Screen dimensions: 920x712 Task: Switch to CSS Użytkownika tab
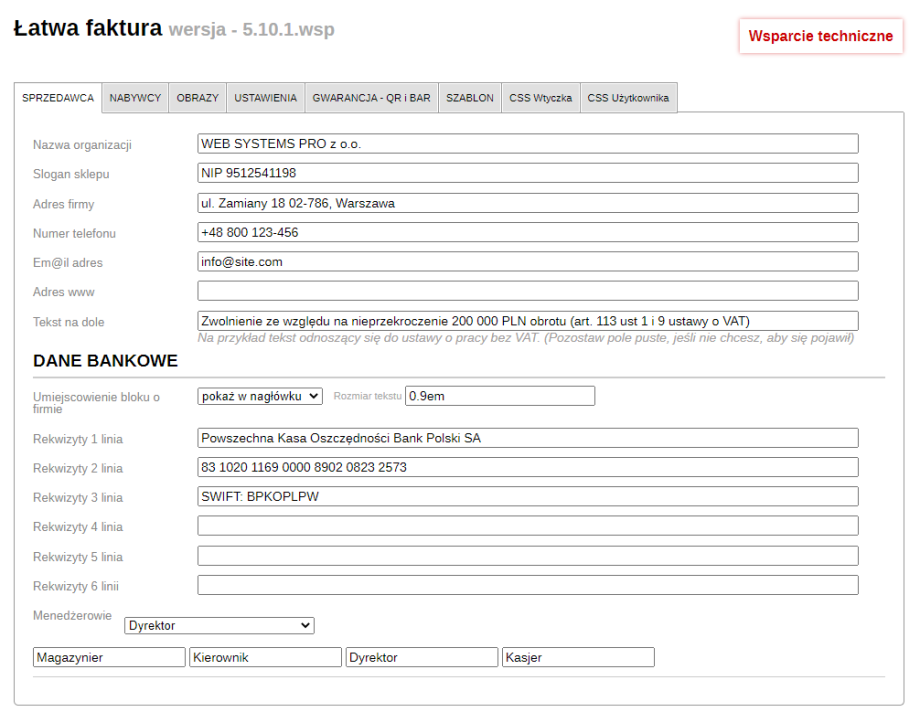[x=628, y=98]
